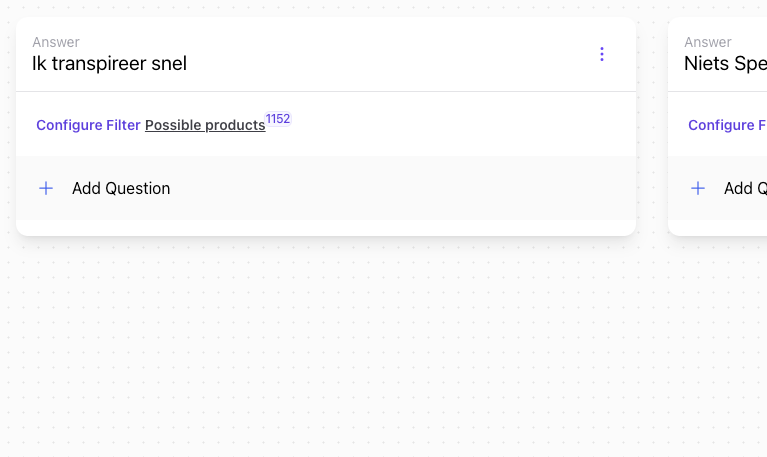Click the Answer label on the right card
The height and width of the screenshot is (457, 767).
708,42
